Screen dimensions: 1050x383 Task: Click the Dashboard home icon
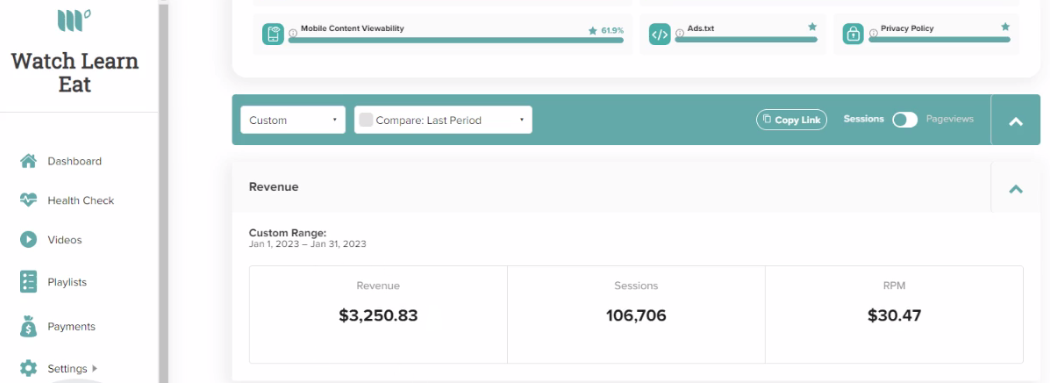[x=28, y=161]
